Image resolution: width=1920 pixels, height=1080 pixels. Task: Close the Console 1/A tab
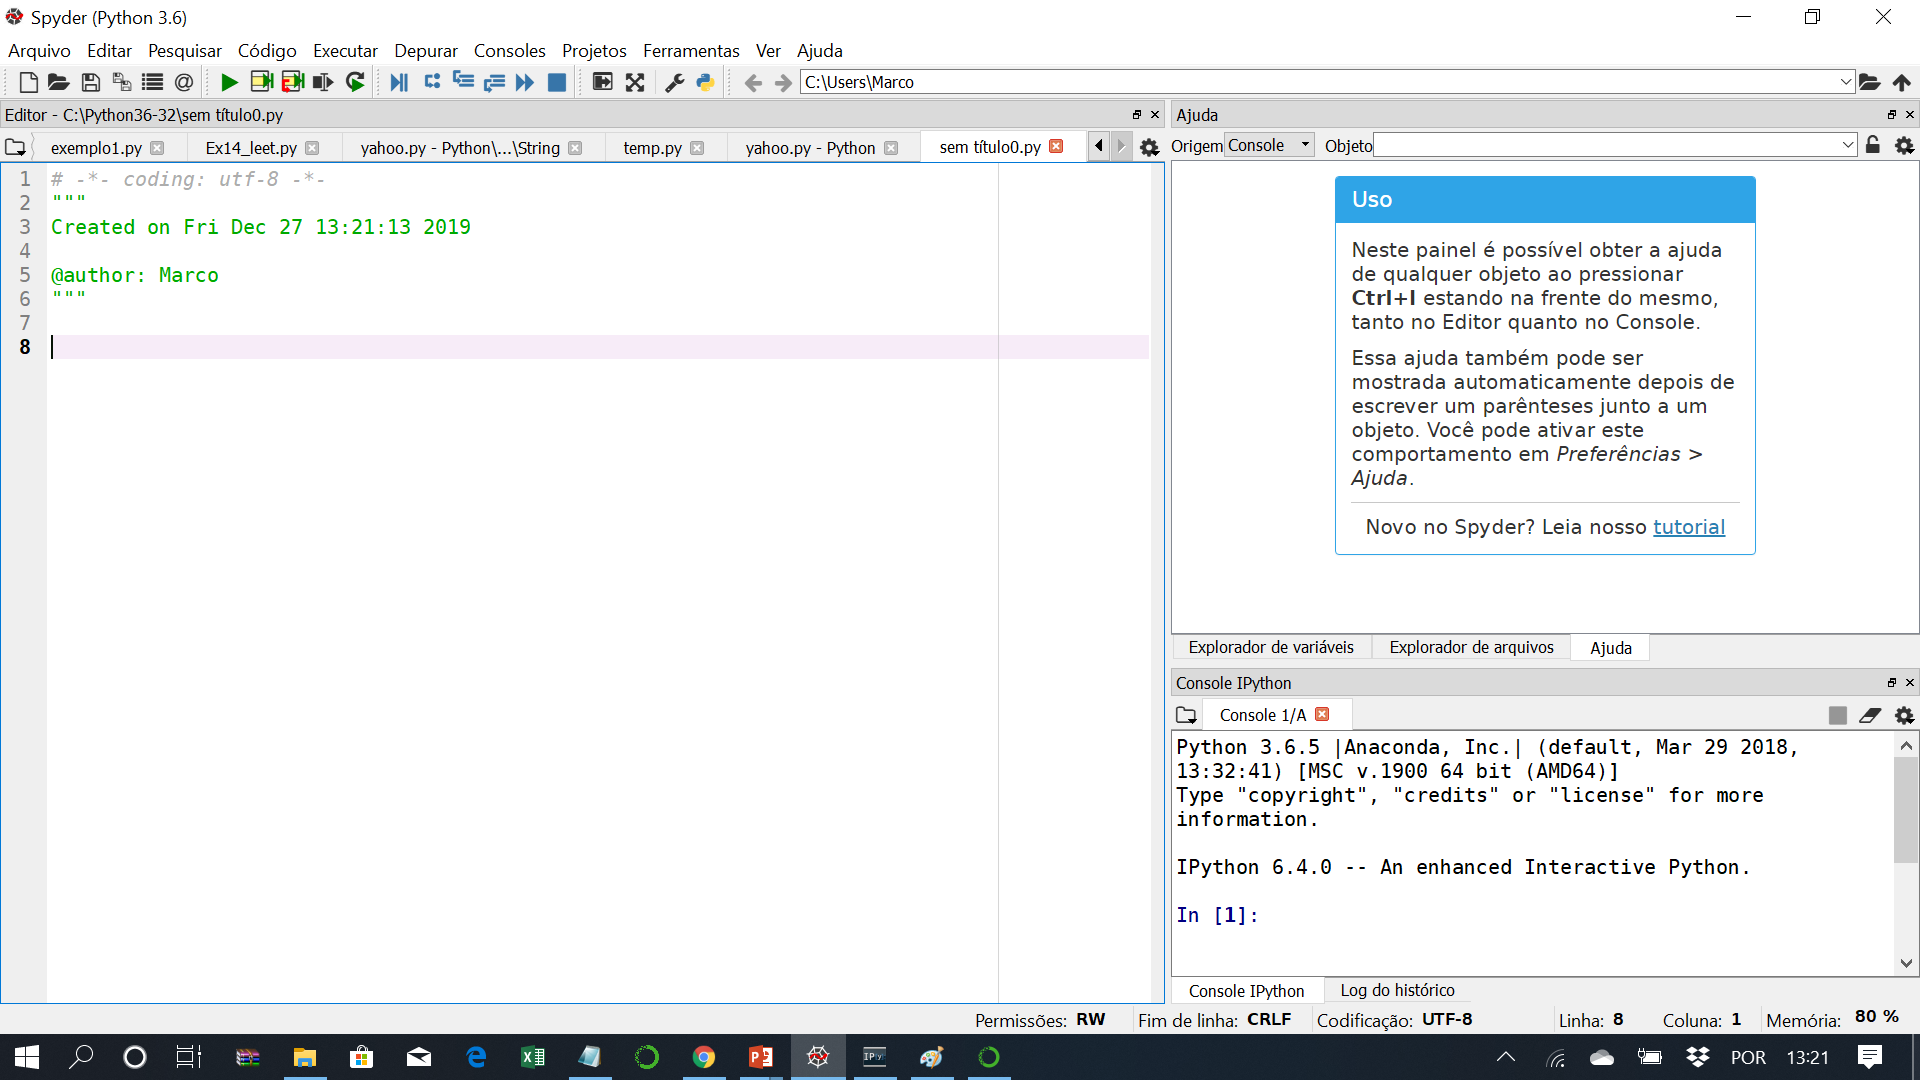(1322, 714)
